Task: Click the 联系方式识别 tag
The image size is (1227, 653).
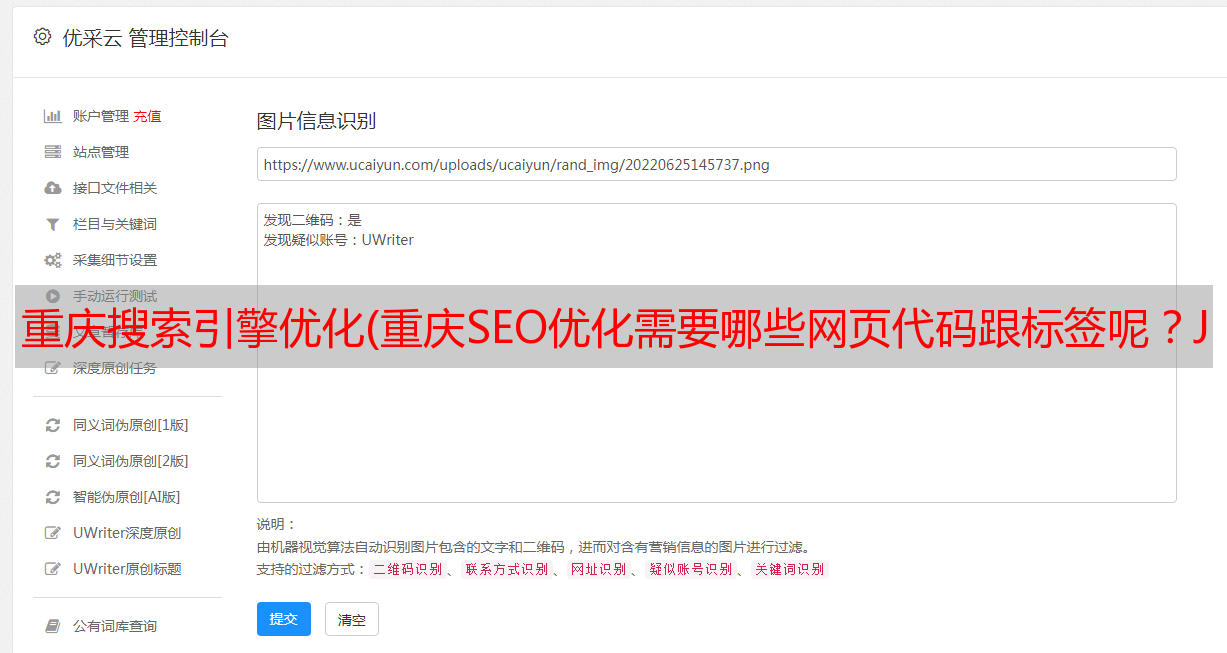Action: point(506,569)
